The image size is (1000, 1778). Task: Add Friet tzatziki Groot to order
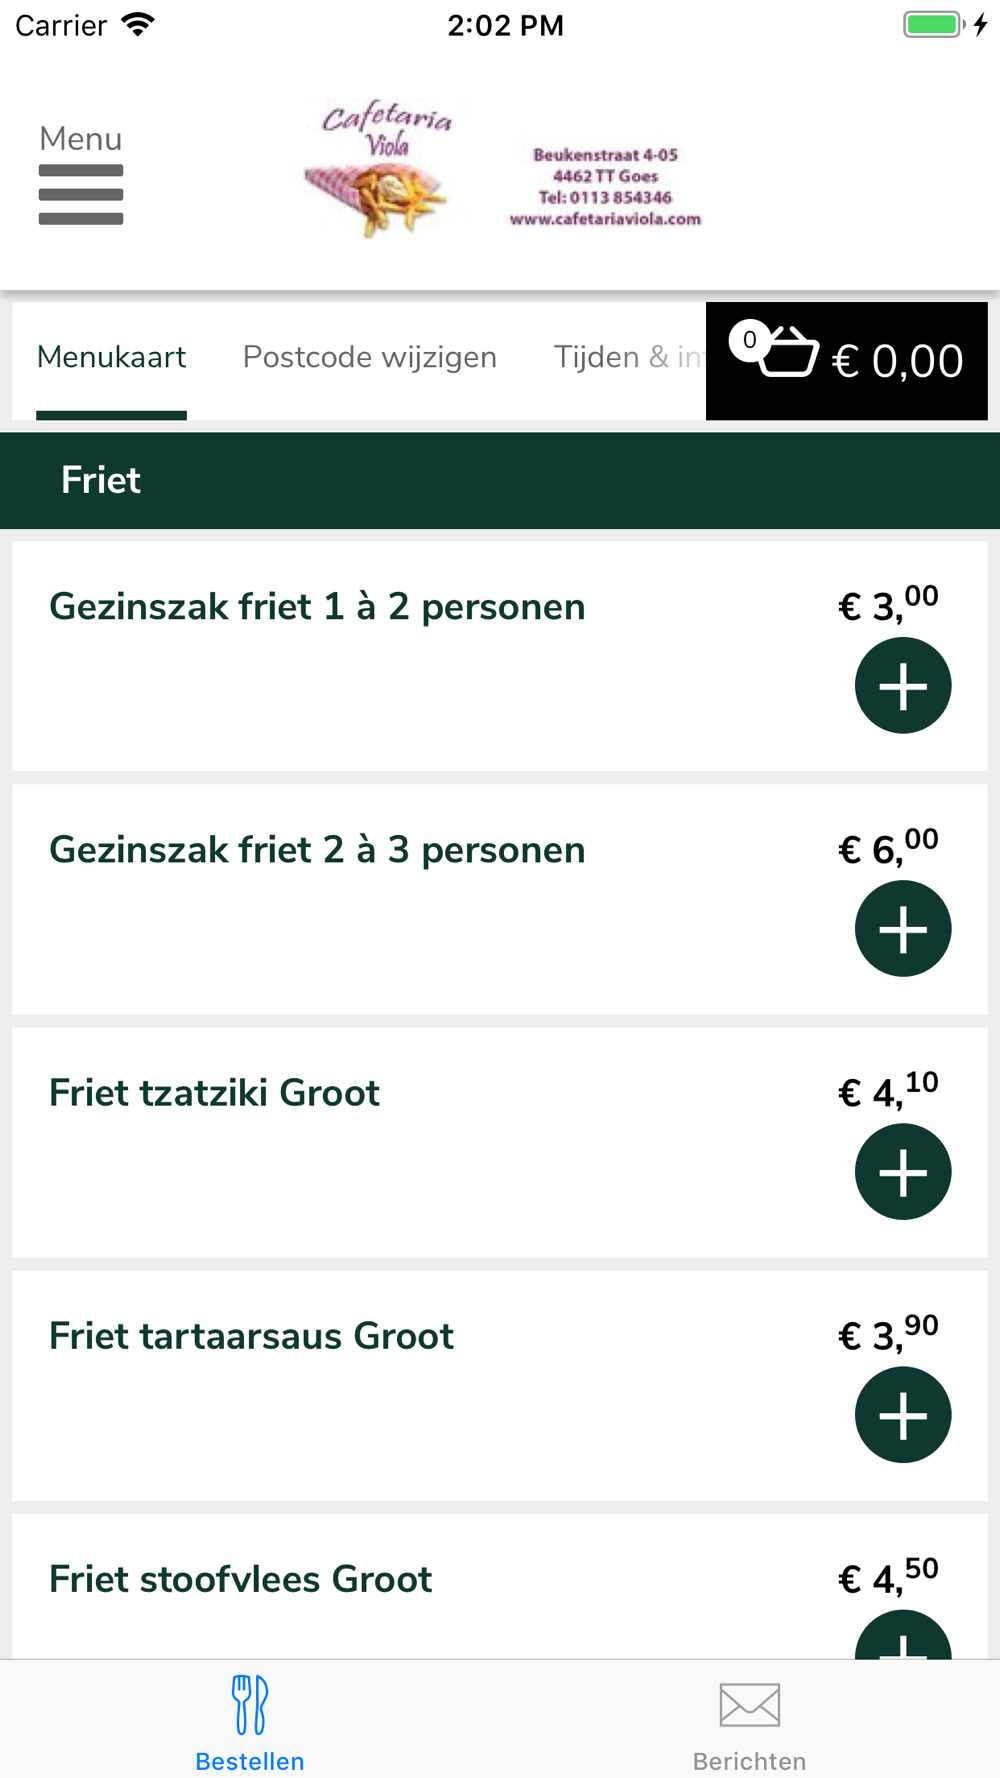(902, 1172)
